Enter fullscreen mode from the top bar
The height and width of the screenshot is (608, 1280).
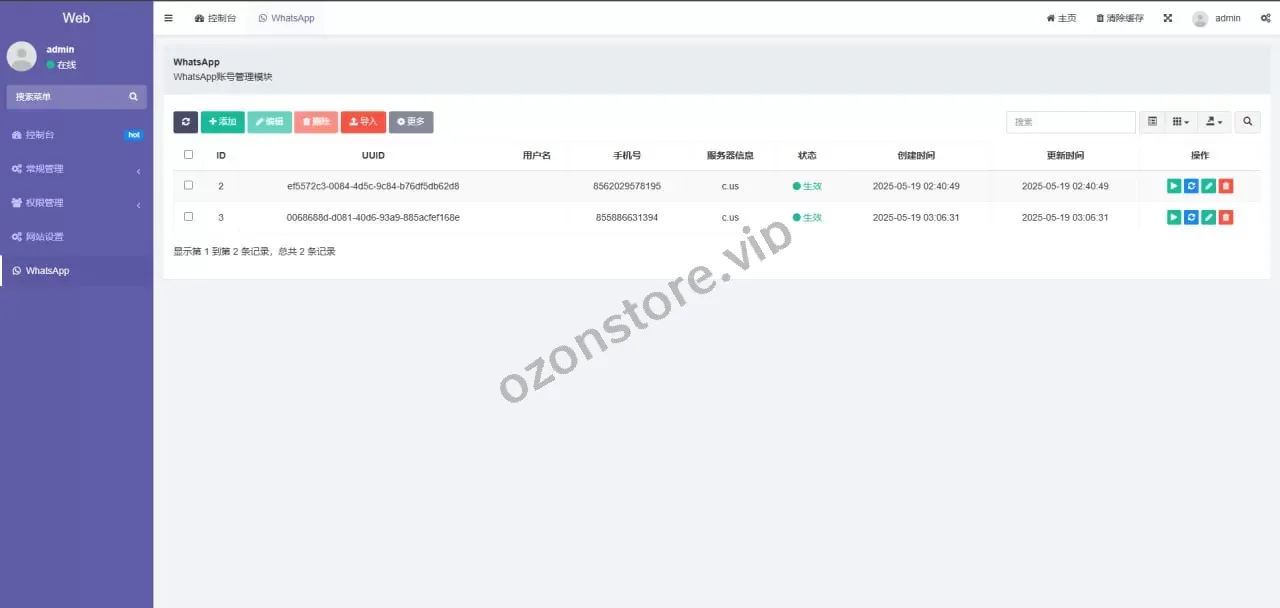pyautogui.click(x=1167, y=18)
